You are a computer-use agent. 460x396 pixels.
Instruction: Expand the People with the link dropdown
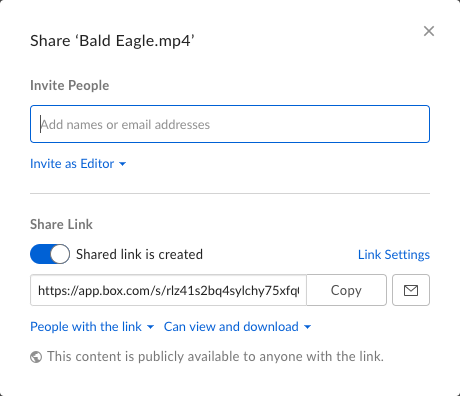[x=92, y=327]
